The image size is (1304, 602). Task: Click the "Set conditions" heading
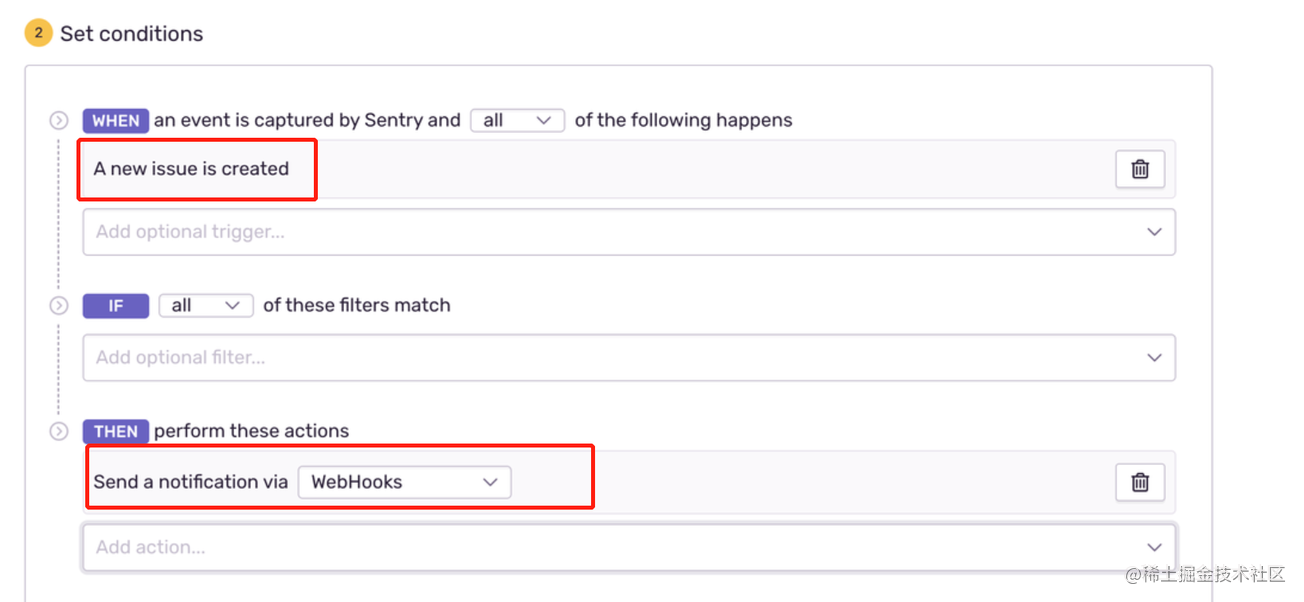(131, 33)
